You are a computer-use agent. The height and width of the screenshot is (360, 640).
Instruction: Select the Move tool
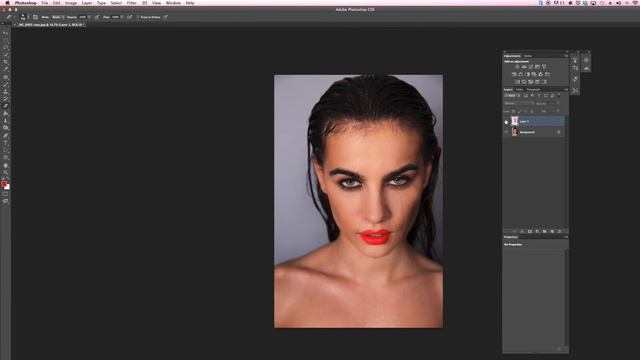(6, 33)
